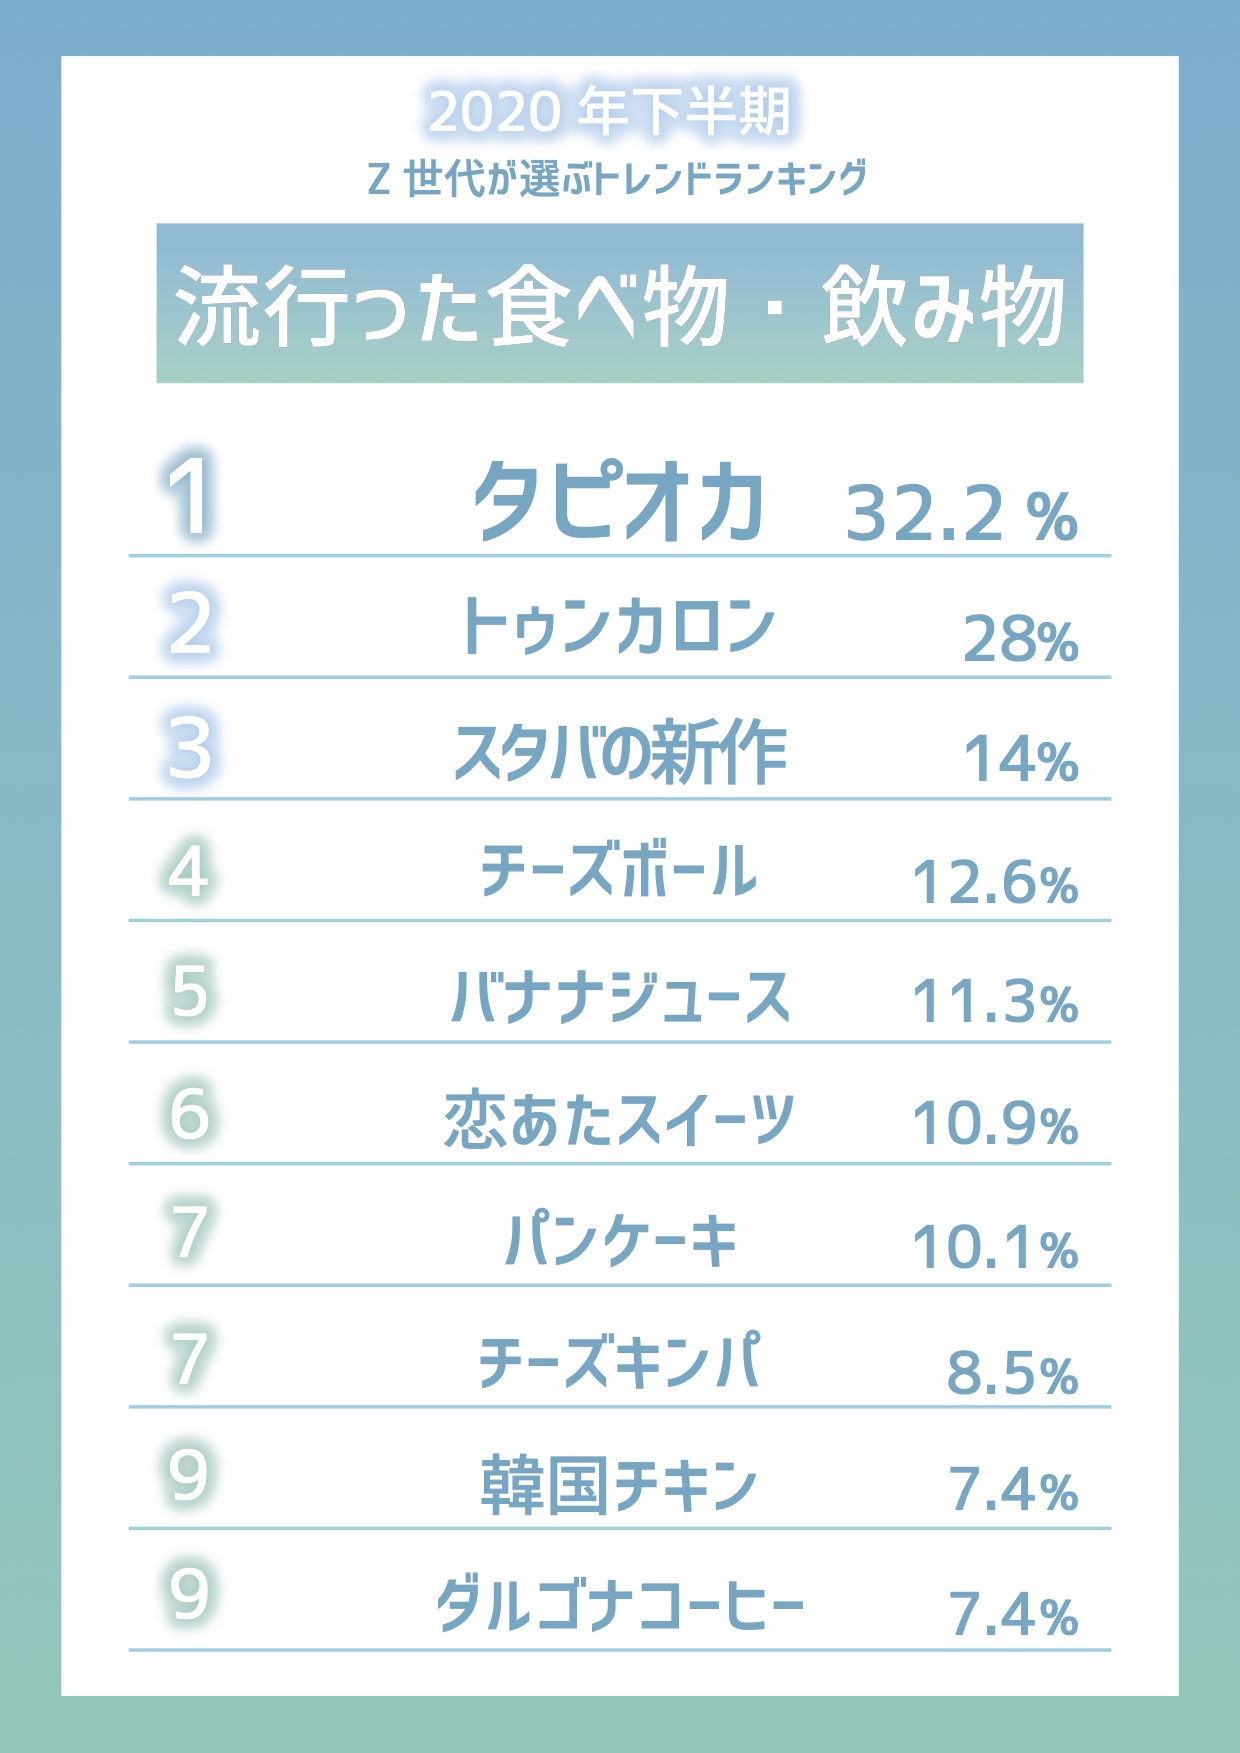This screenshot has width=1240, height=1753.
Task: Select the item チーズキンパ
Action: tap(620, 1361)
